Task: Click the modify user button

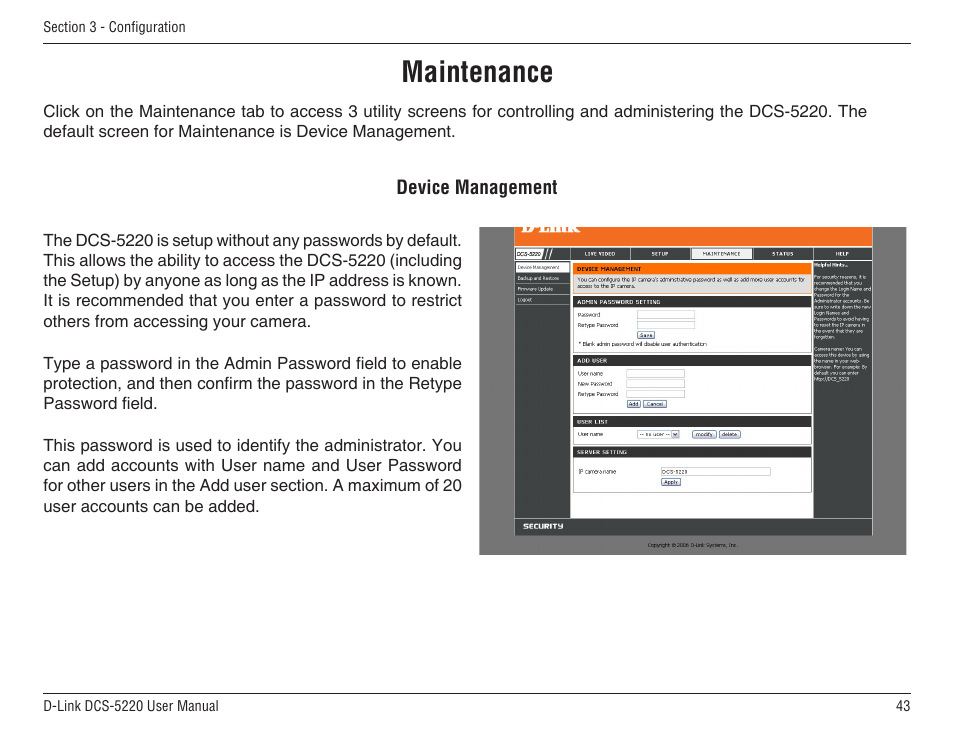Action: click(704, 434)
